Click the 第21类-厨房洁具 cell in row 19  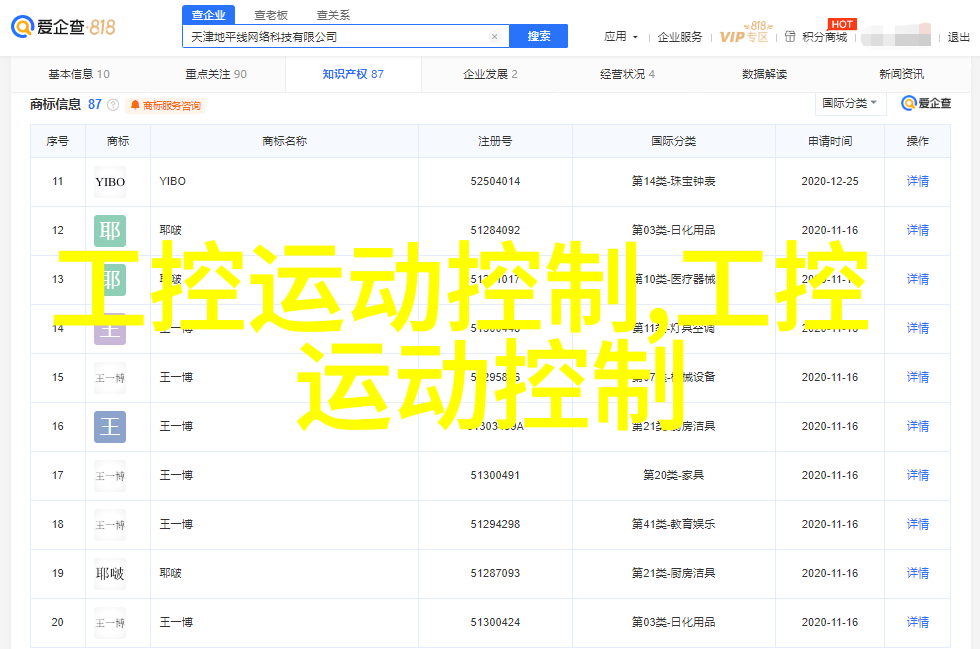[x=673, y=573]
